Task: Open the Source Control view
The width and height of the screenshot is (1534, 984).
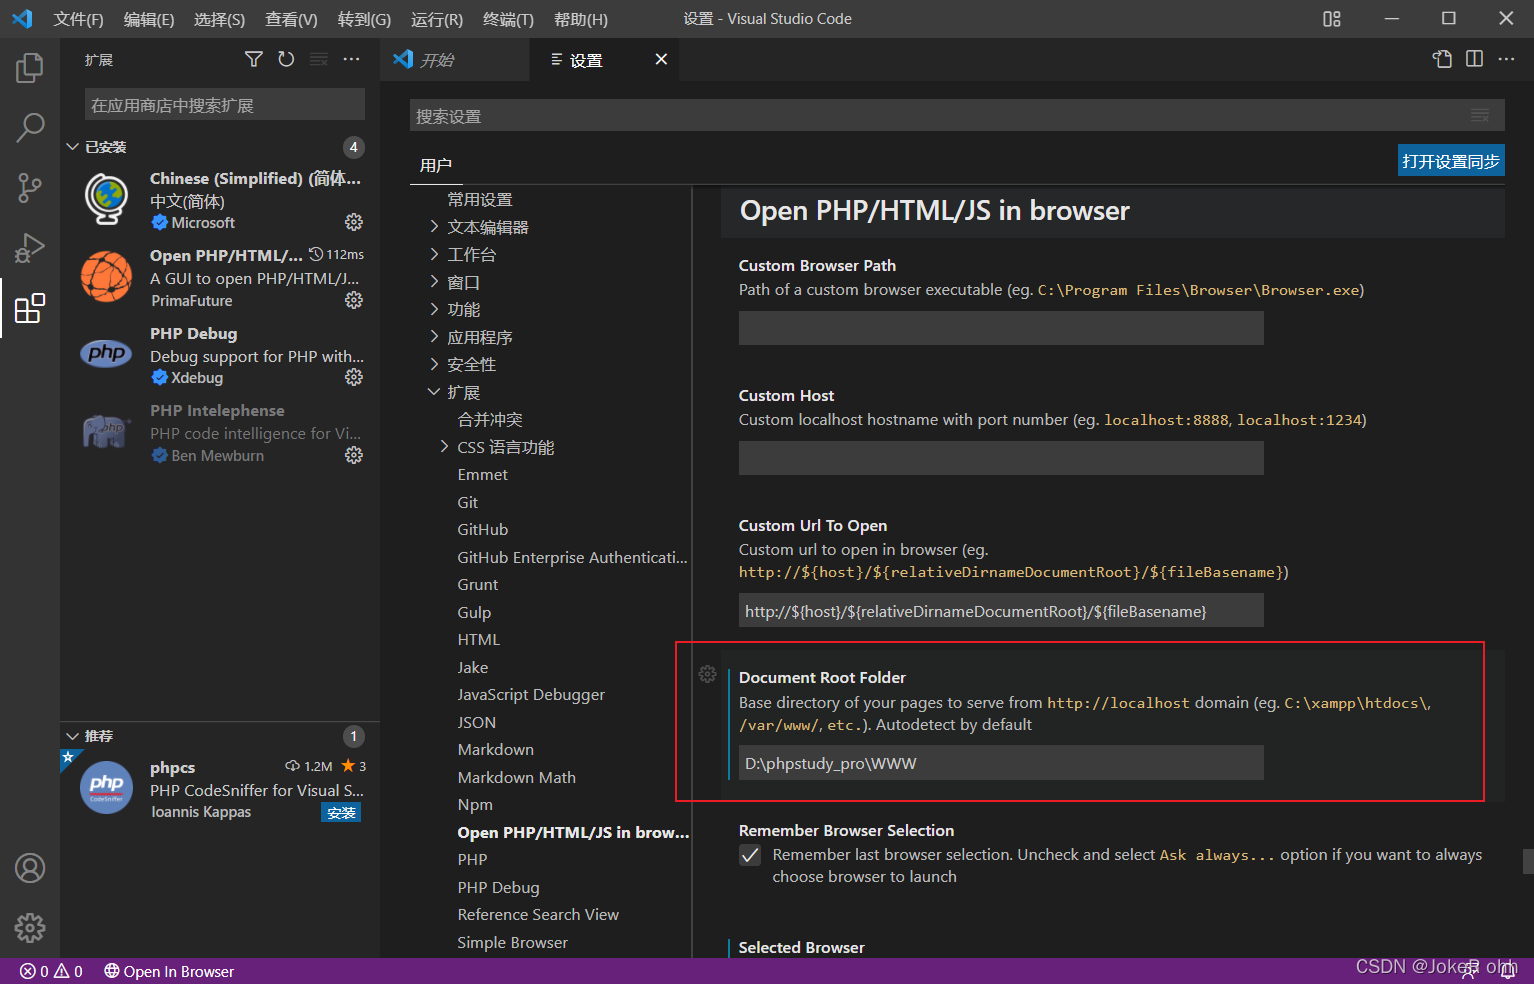Action: click(30, 187)
